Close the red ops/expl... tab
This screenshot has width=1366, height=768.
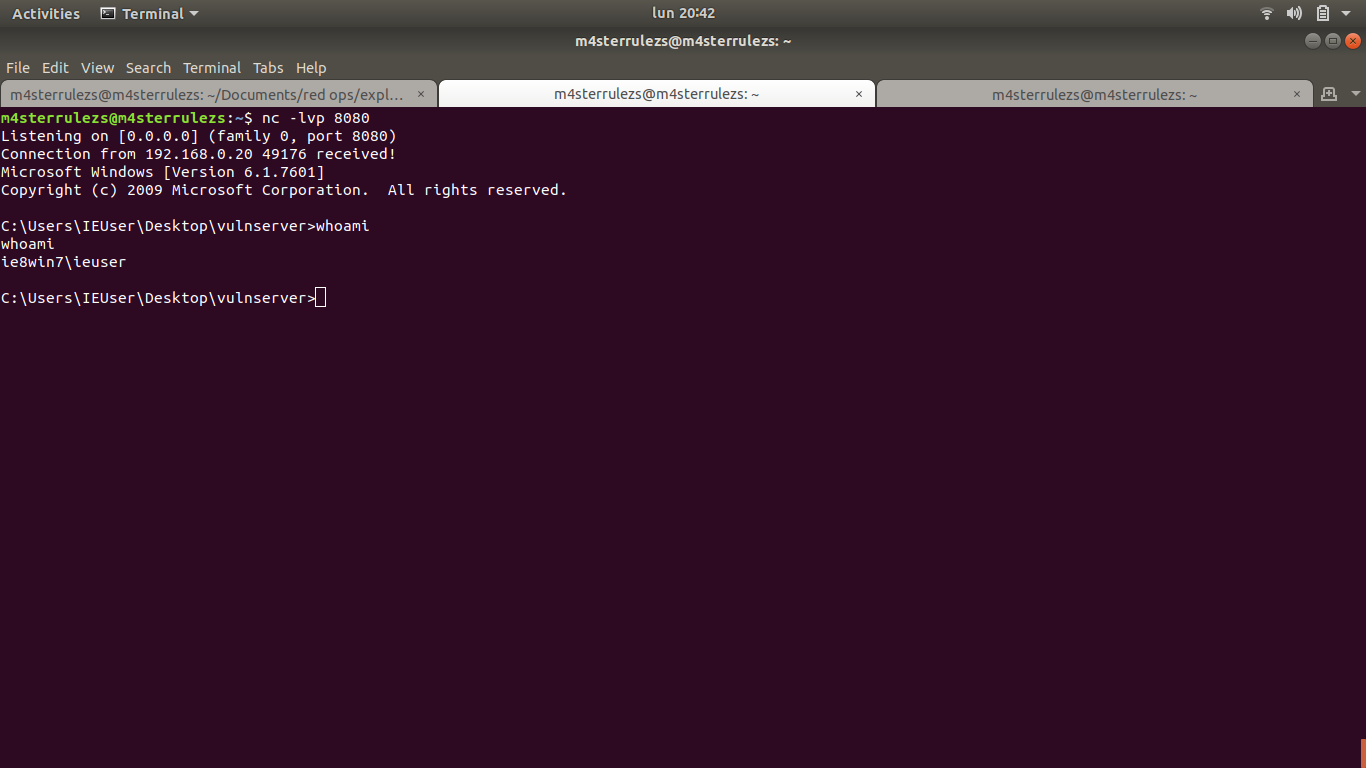pyautogui.click(x=421, y=94)
